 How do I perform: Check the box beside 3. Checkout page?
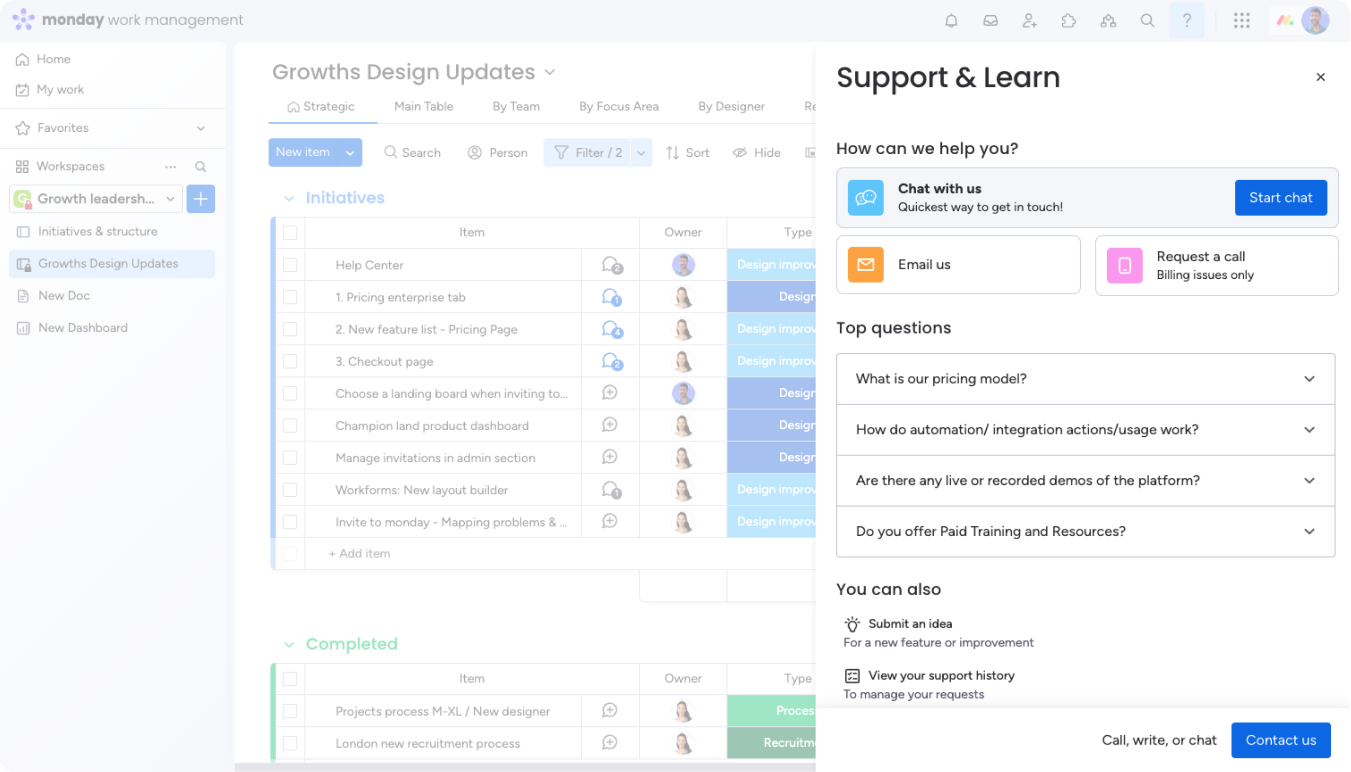(x=290, y=361)
